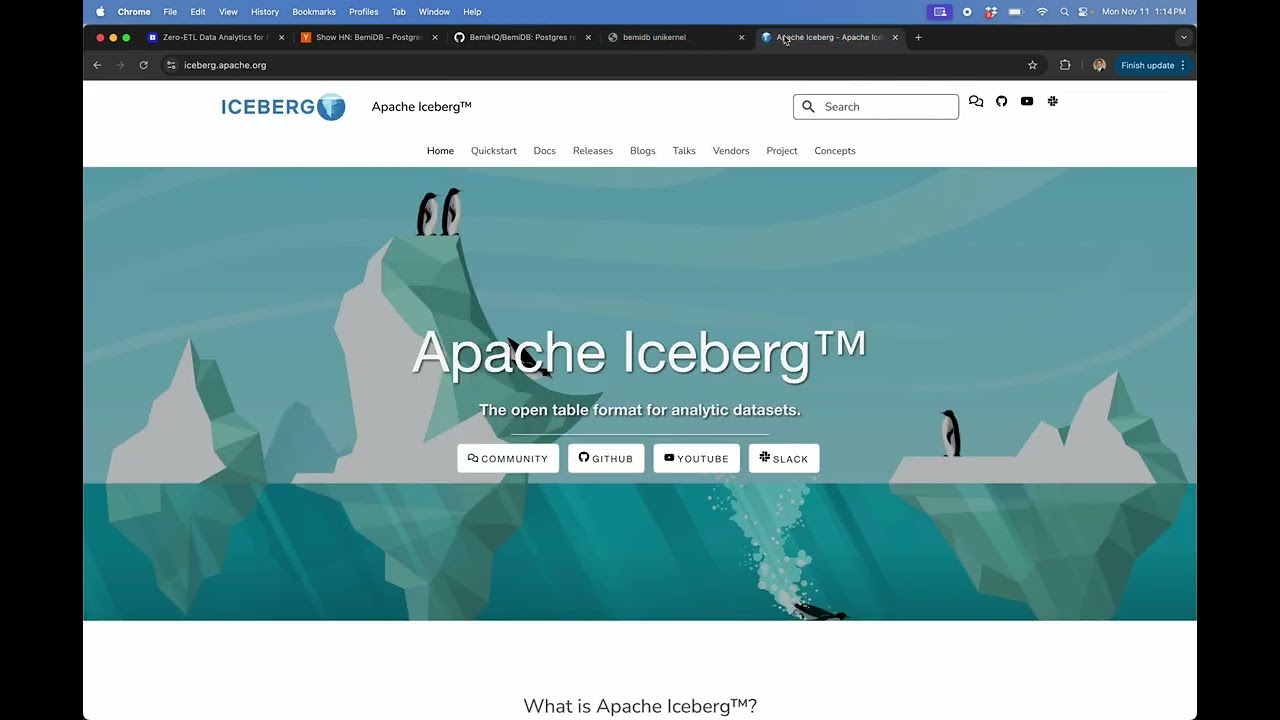The height and width of the screenshot is (720, 1280).
Task: Open the community chat icon in header
Action: (976, 102)
